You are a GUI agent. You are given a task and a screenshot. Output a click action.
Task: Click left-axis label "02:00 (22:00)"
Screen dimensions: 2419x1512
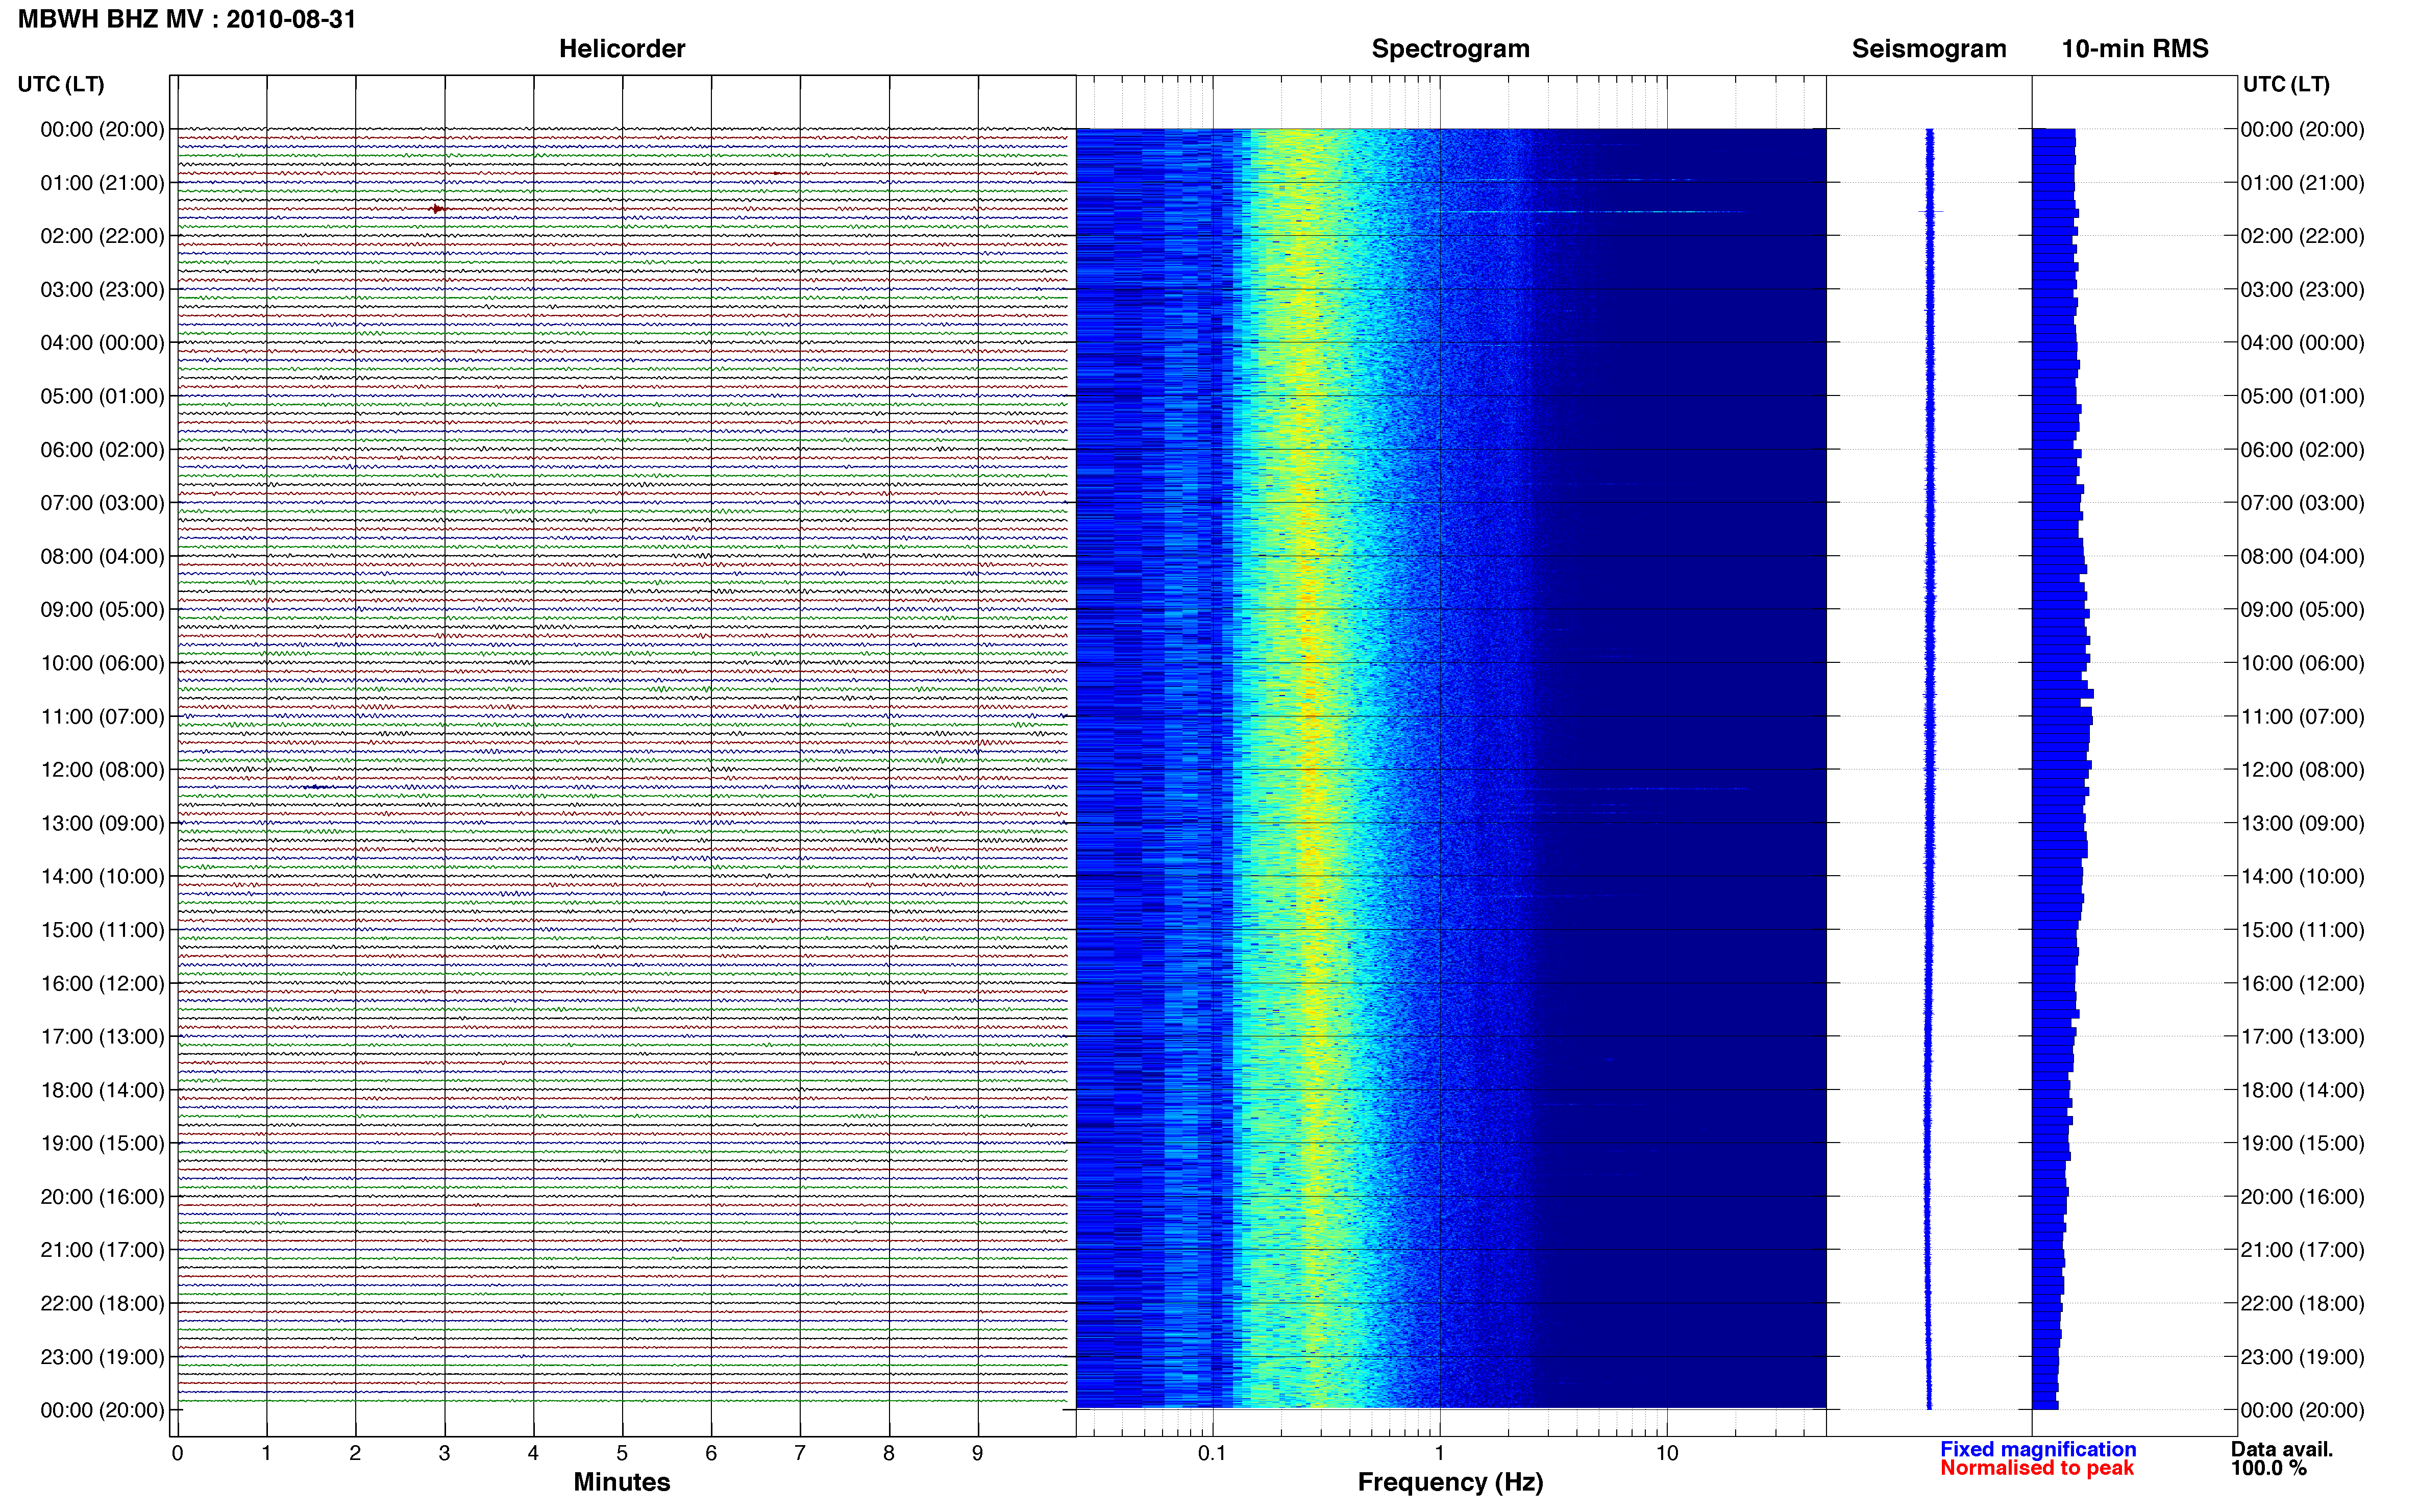pos(102,236)
